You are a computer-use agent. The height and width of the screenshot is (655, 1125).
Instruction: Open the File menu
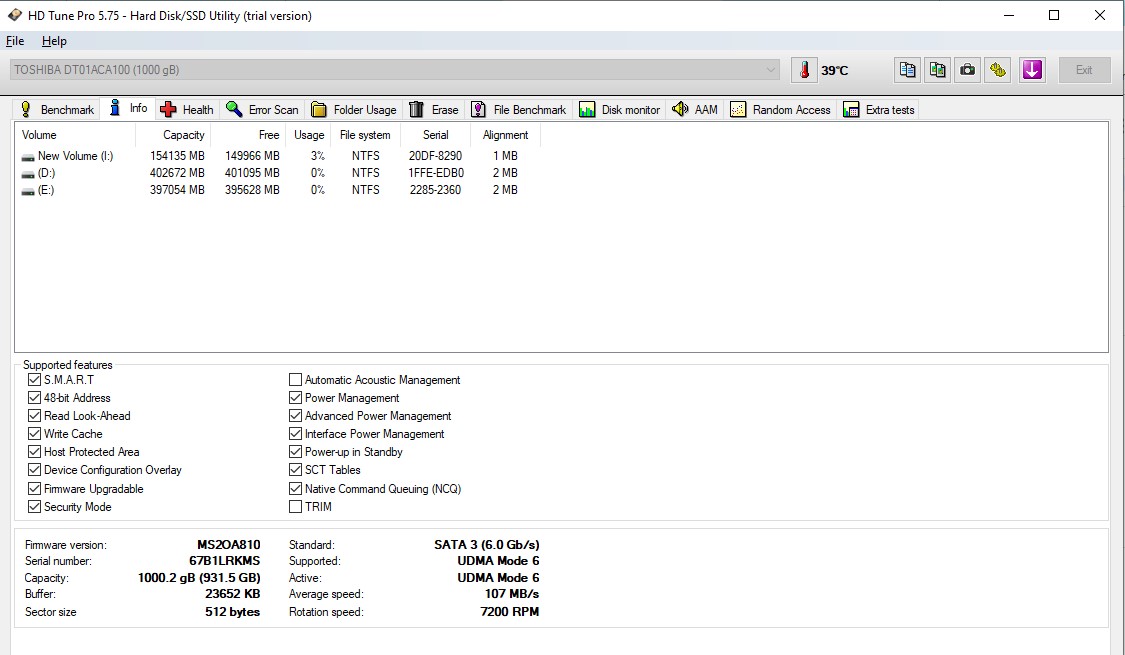[15, 41]
